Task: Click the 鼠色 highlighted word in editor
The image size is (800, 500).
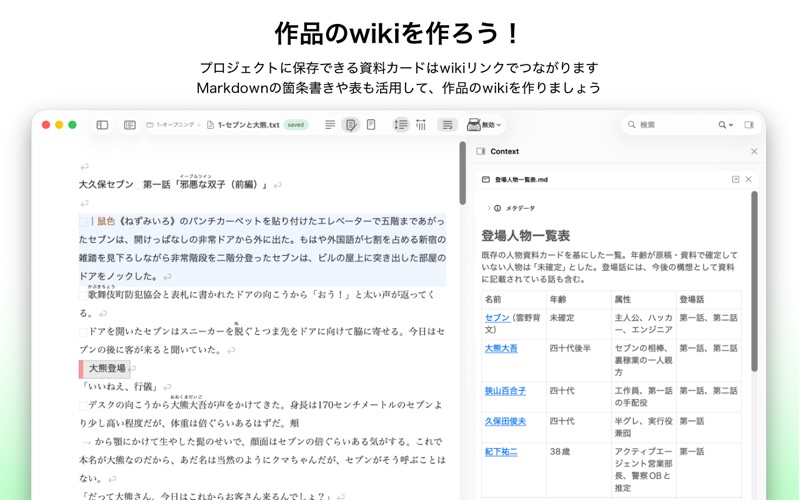Action: (x=106, y=221)
